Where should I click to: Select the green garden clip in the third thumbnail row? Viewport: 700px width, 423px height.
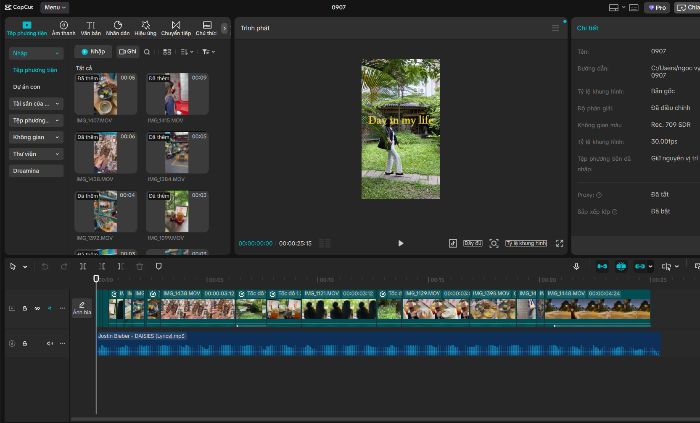click(177, 212)
